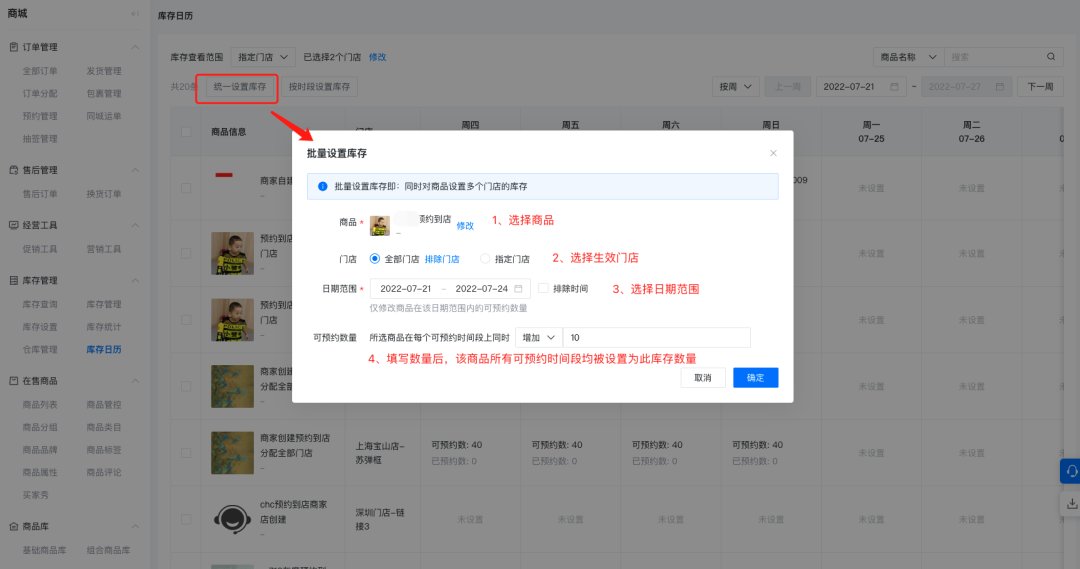Collapse the 在售商品 menu group
The width and height of the screenshot is (1080, 569).
[x=135, y=381]
